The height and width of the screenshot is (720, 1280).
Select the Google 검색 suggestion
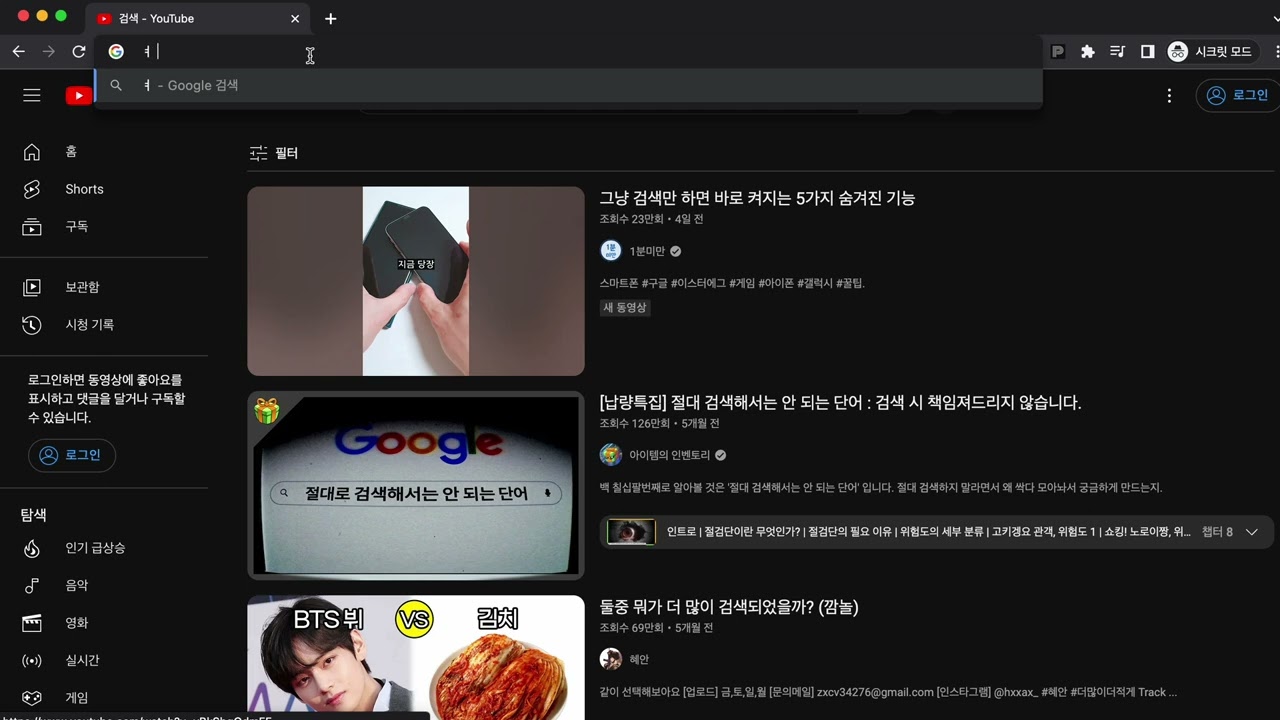(x=568, y=86)
